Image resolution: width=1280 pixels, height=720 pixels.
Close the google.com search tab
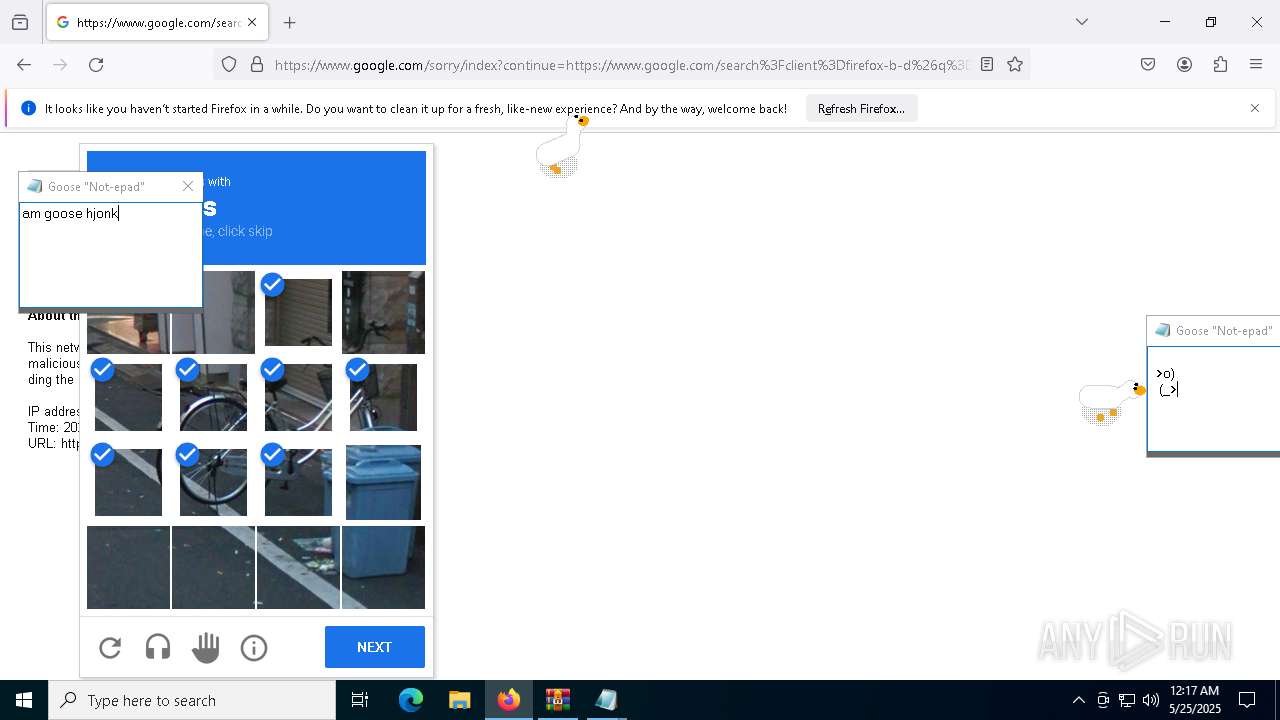tap(252, 22)
